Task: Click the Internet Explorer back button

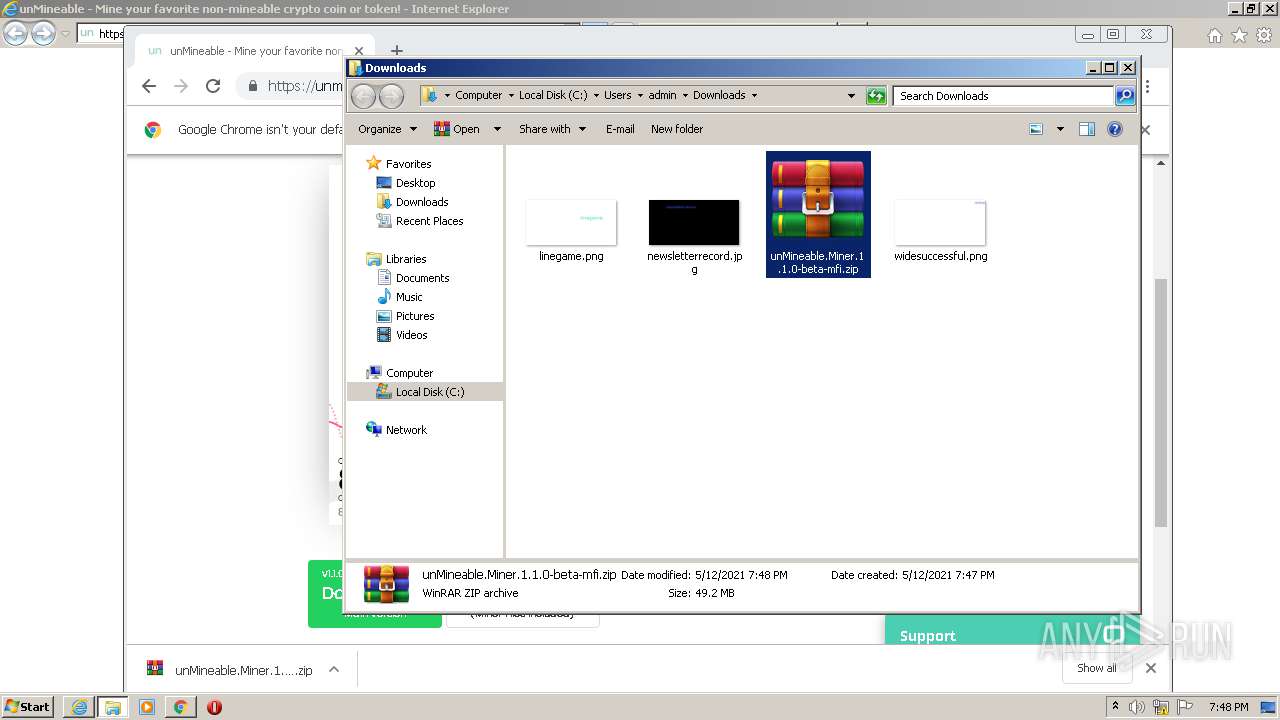Action: [x=16, y=34]
